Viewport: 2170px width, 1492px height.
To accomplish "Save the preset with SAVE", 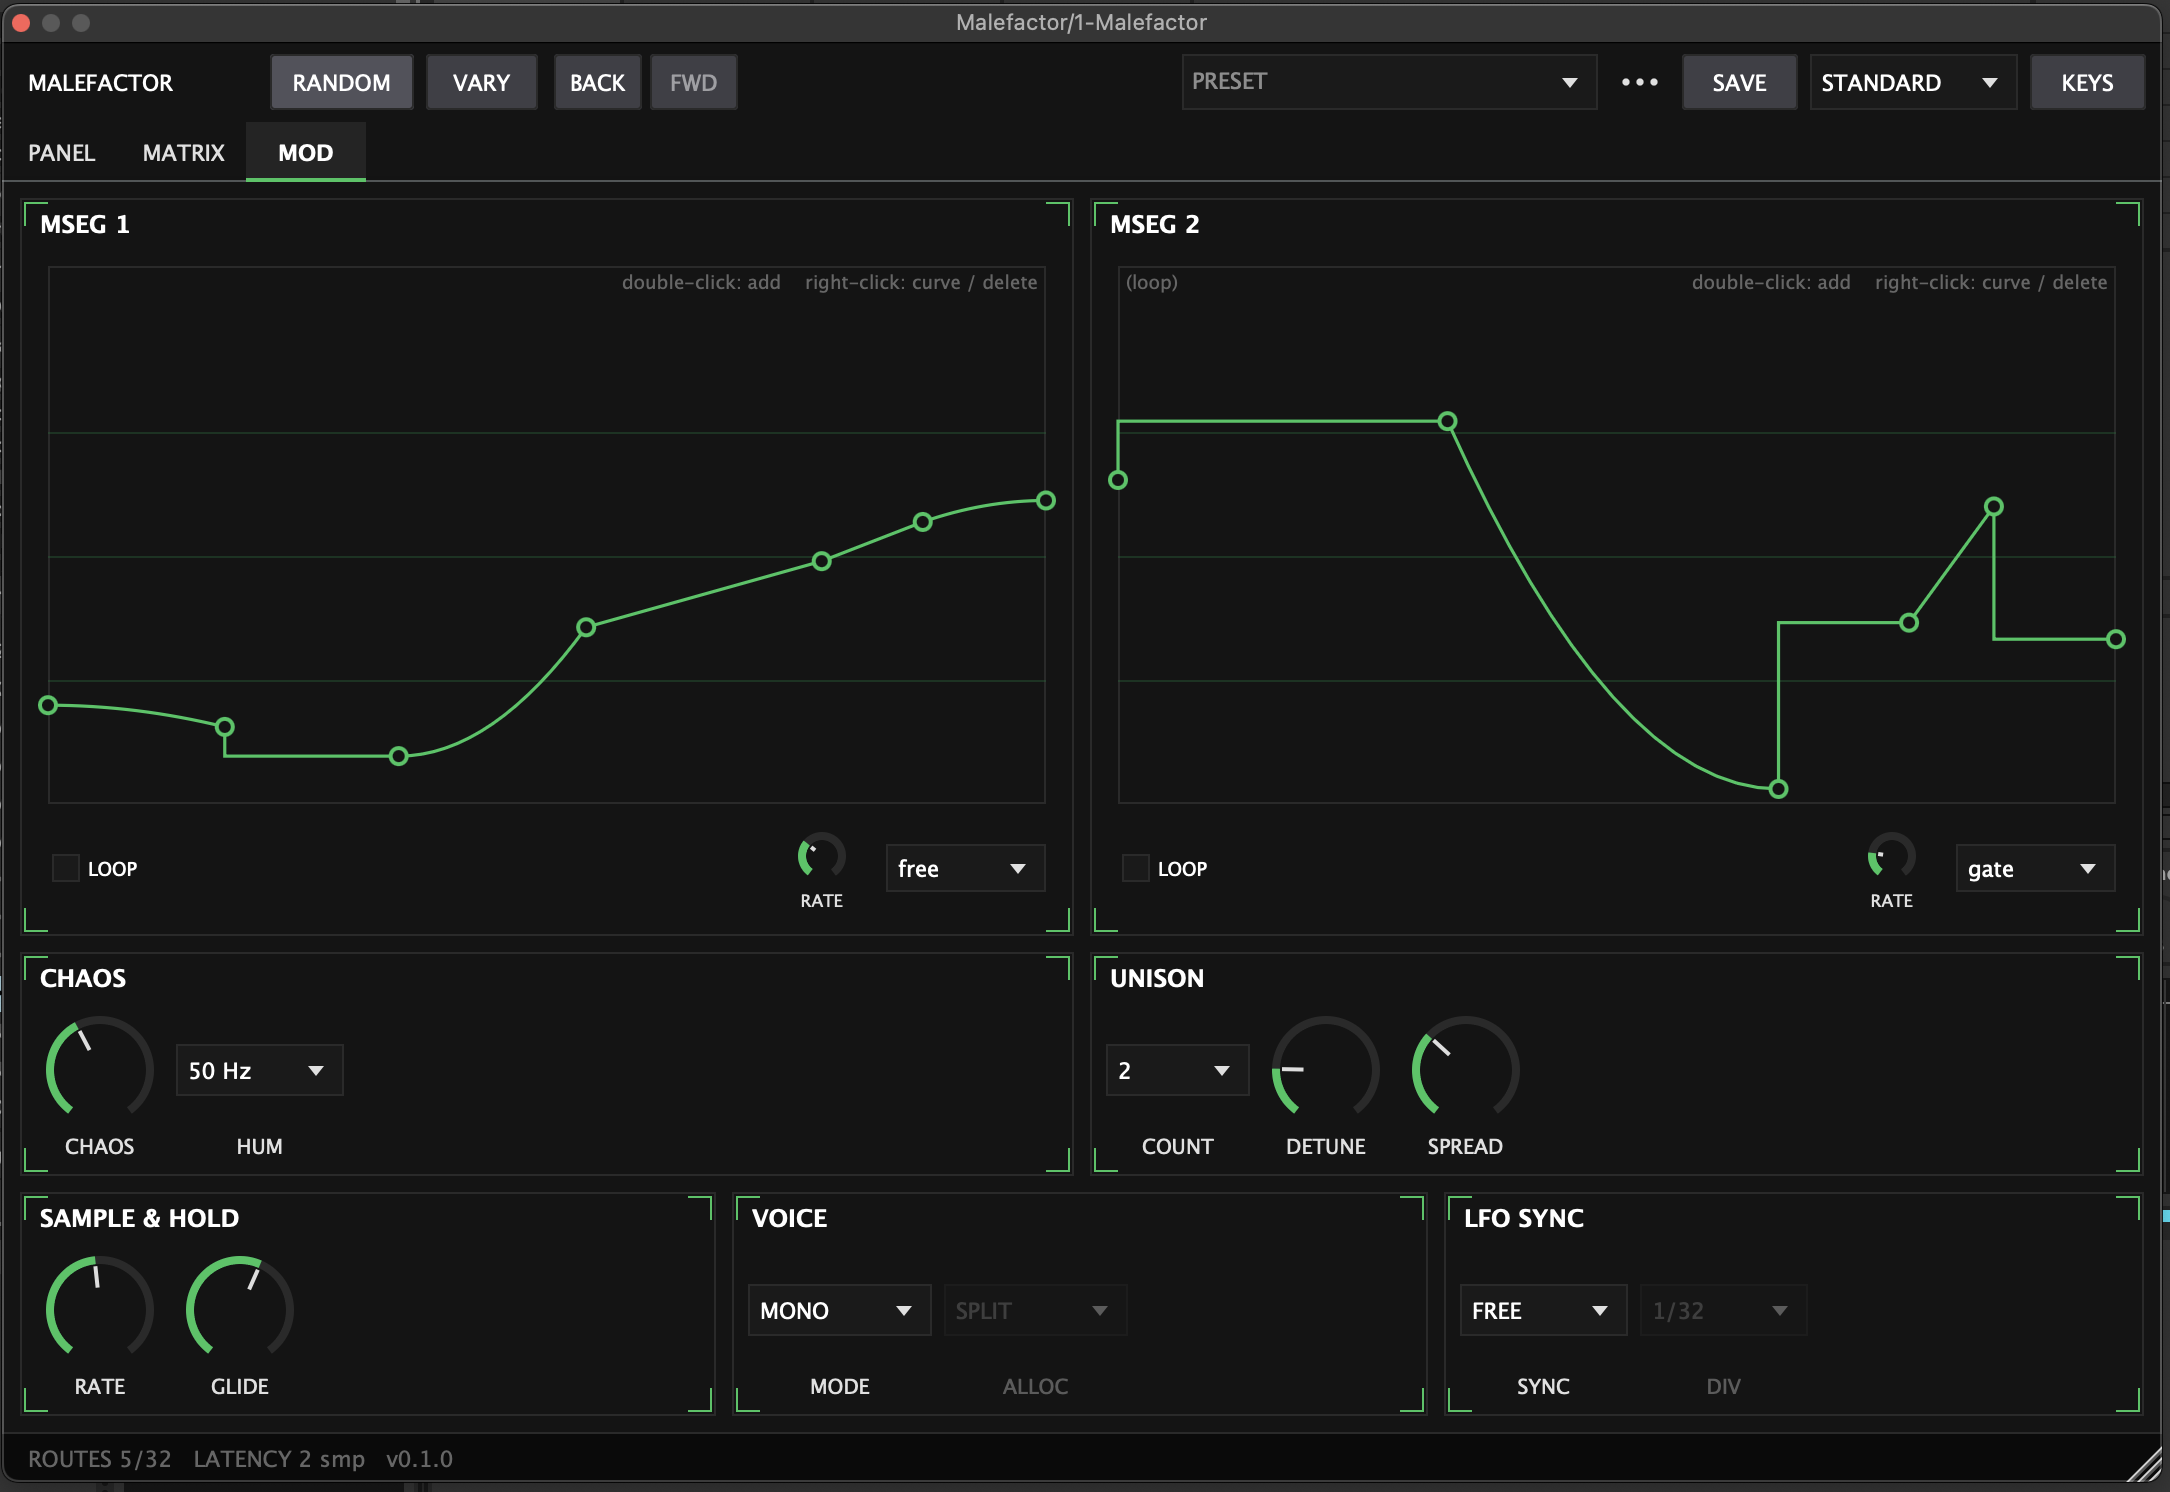I will pos(1739,82).
